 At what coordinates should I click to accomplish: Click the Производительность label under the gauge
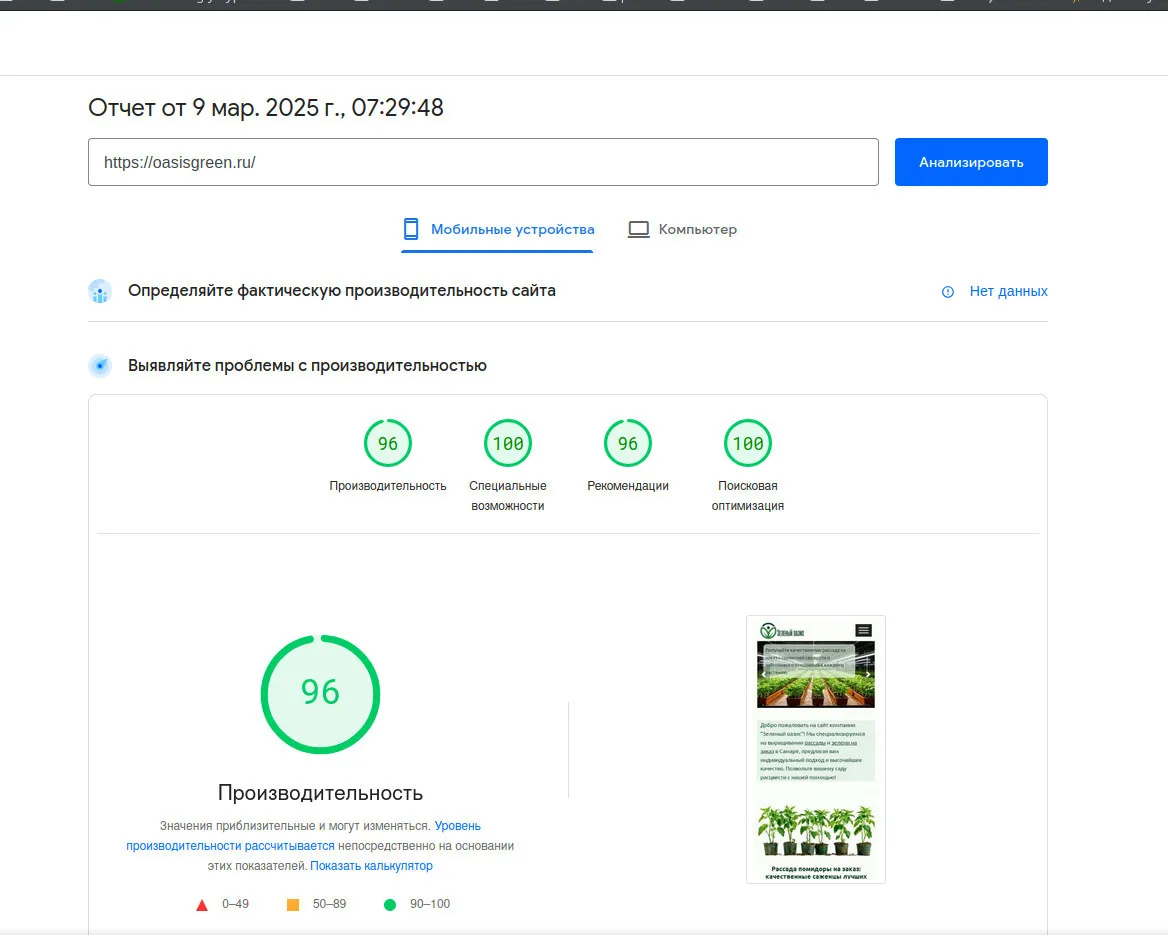coord(388,486)
